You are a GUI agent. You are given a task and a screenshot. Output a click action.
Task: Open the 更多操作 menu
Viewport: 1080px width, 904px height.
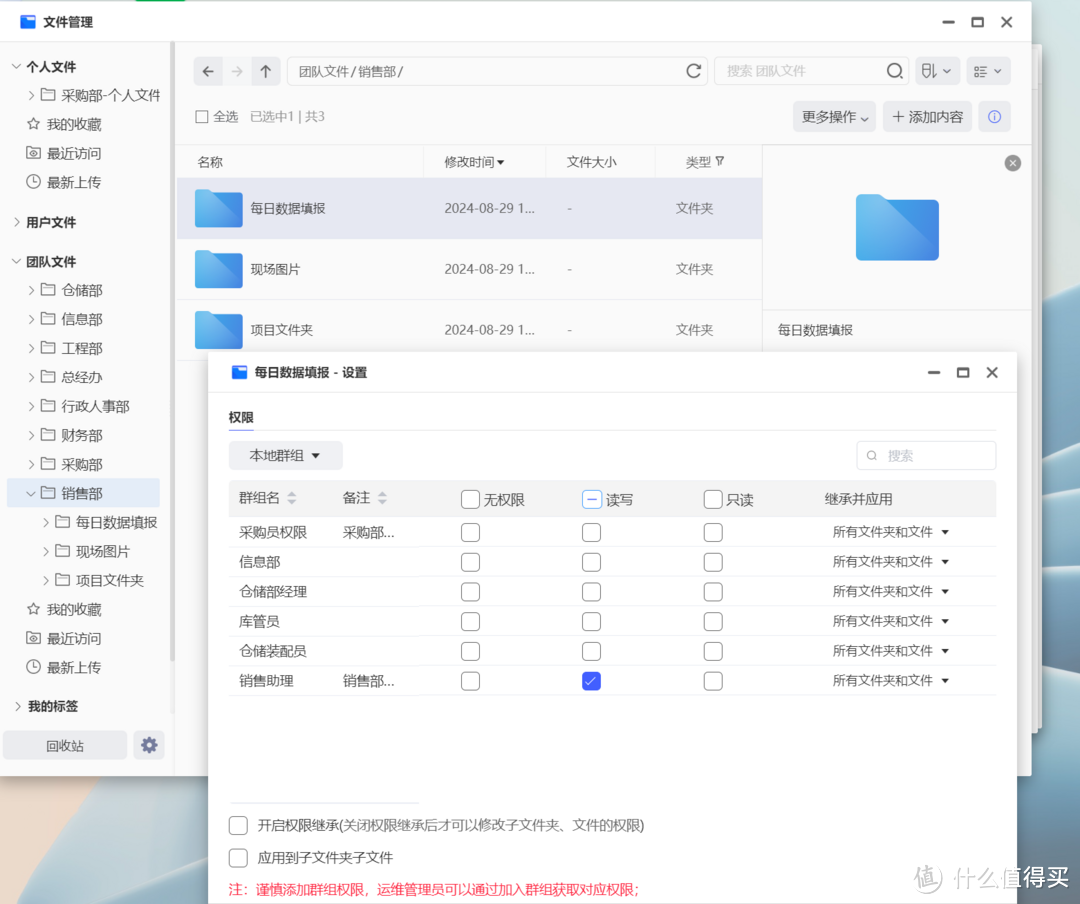point(834,117)
